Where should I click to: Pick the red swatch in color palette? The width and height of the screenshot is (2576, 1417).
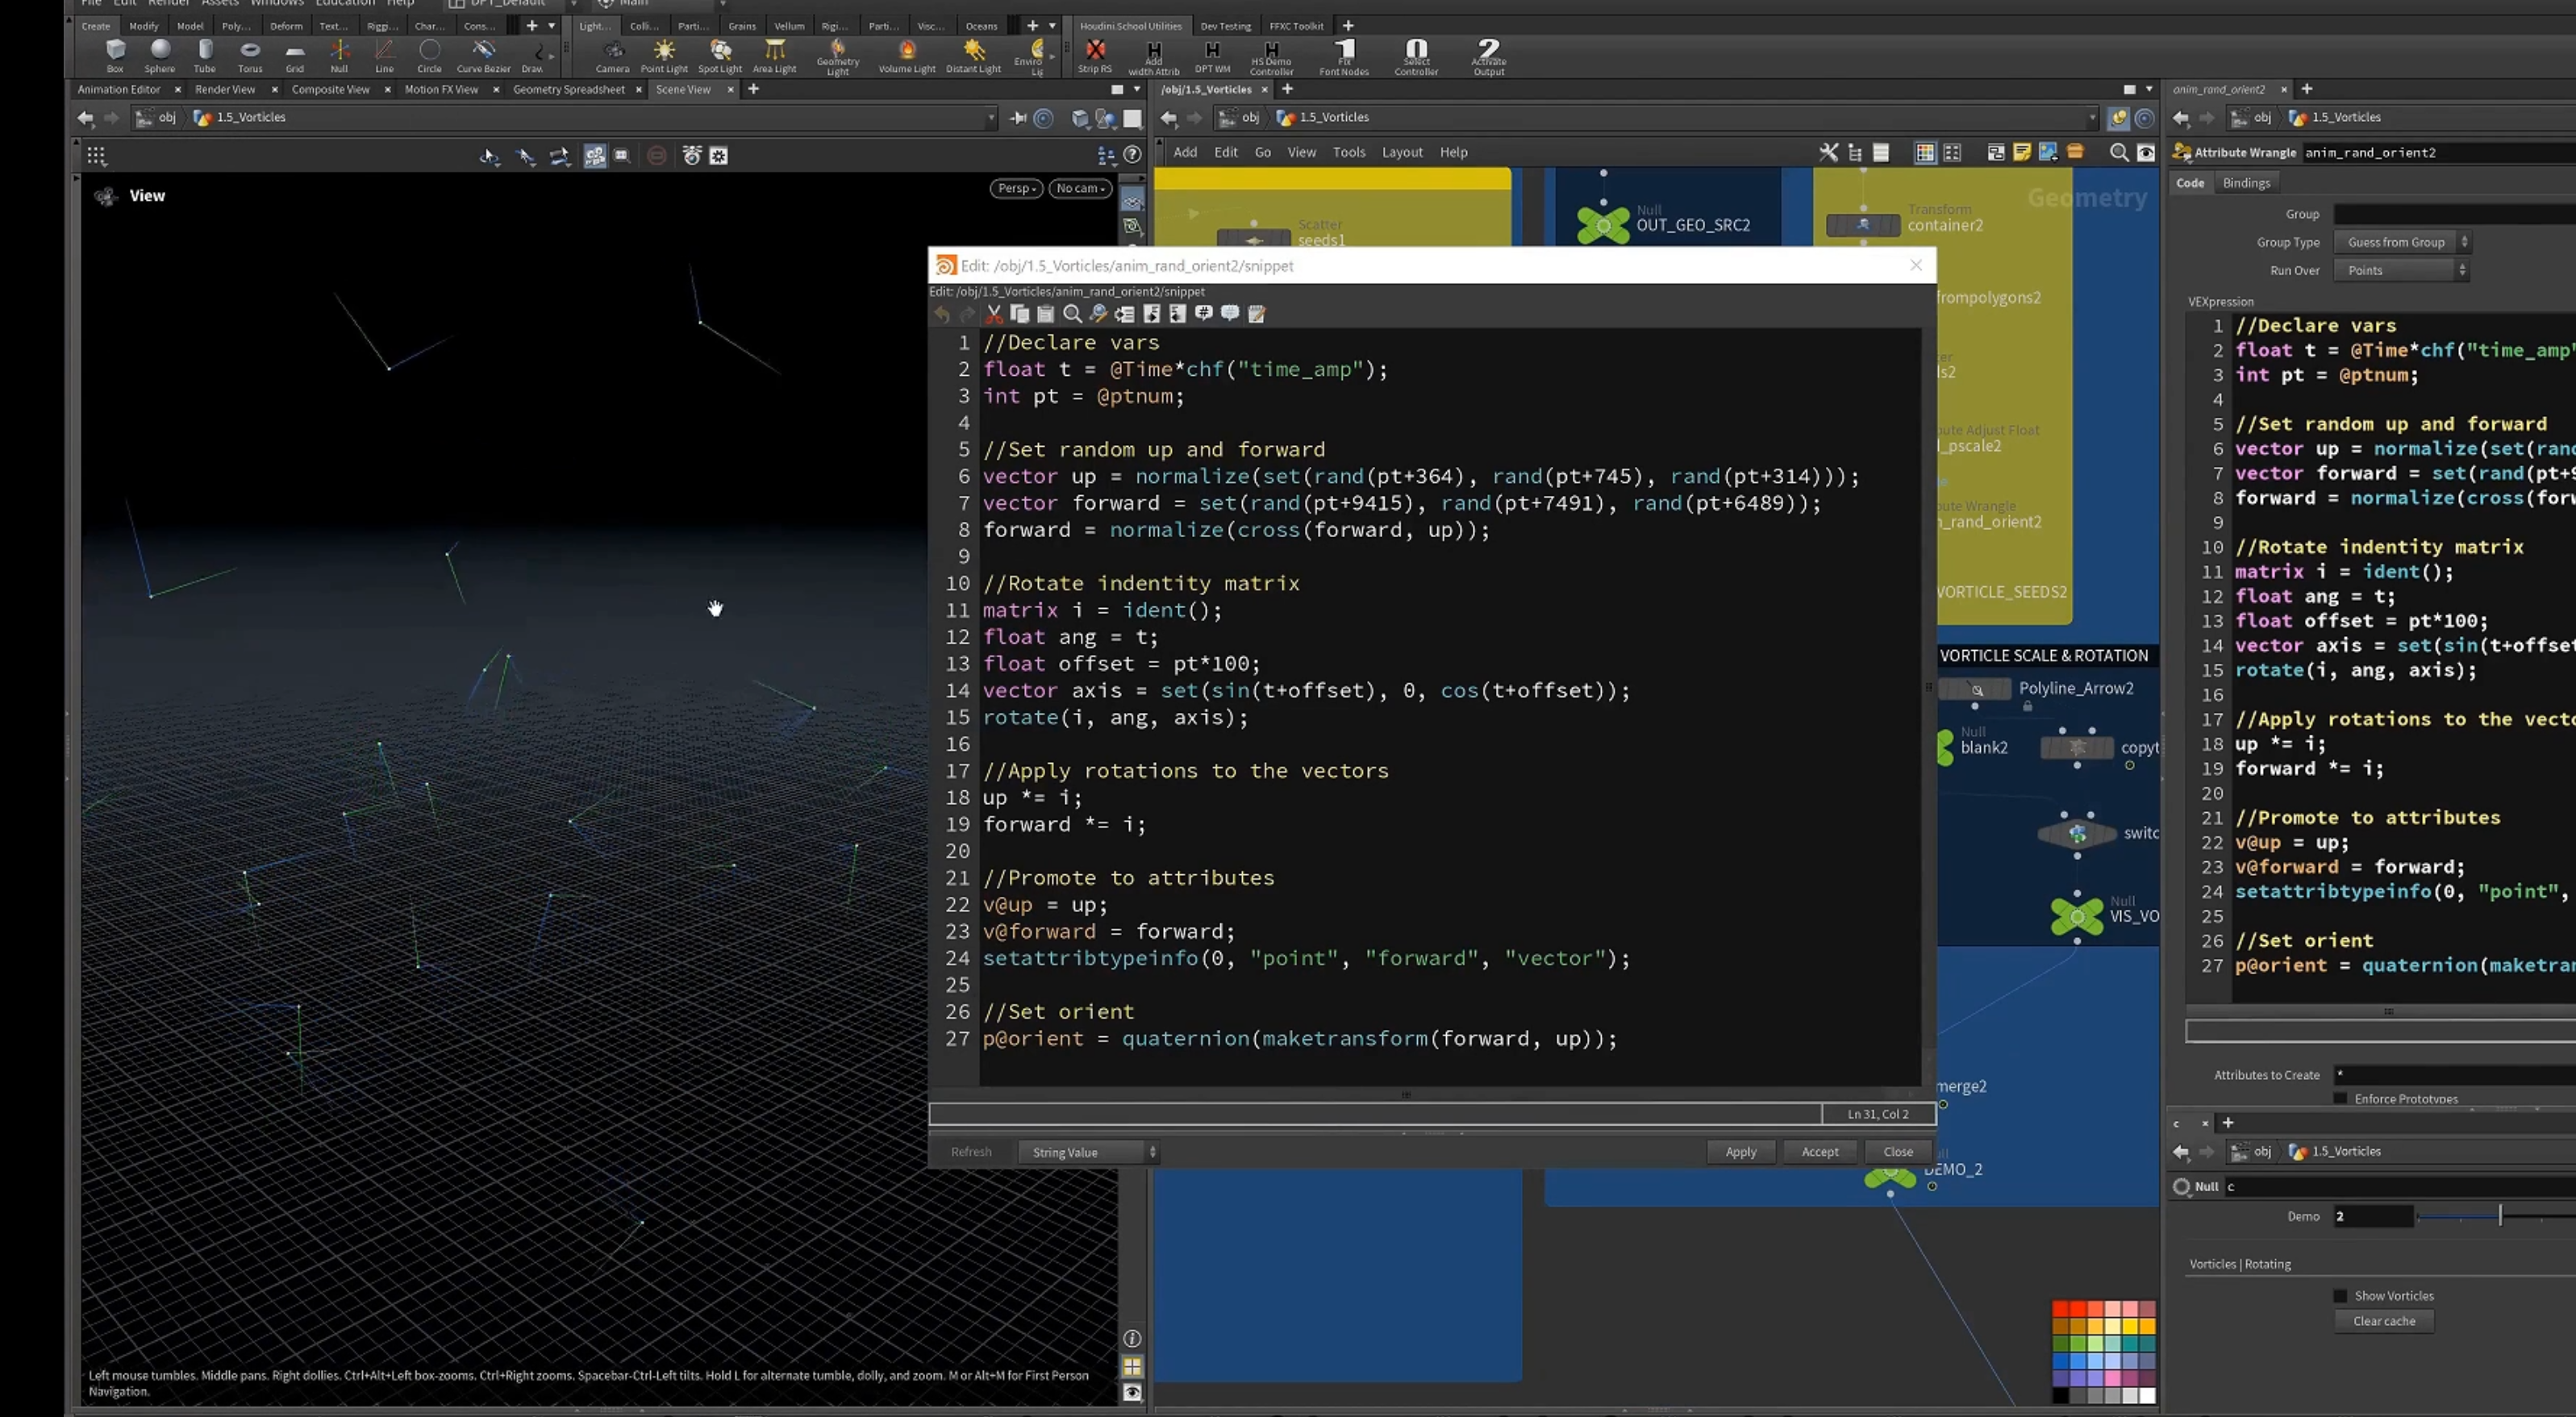pyautogui.click(x=2060, y=1309)
